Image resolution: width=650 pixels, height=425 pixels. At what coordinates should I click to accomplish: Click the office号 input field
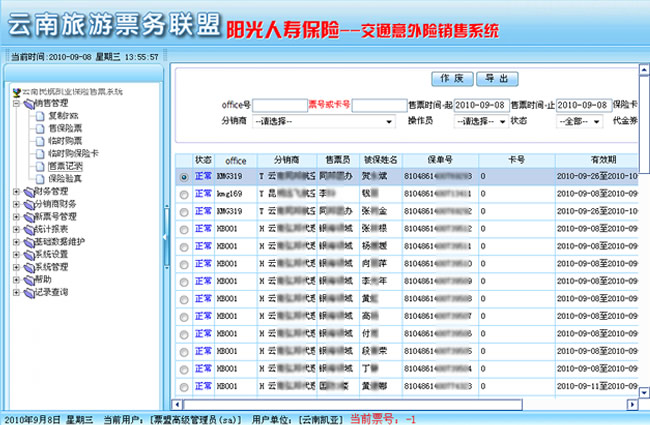coord(280,105)
